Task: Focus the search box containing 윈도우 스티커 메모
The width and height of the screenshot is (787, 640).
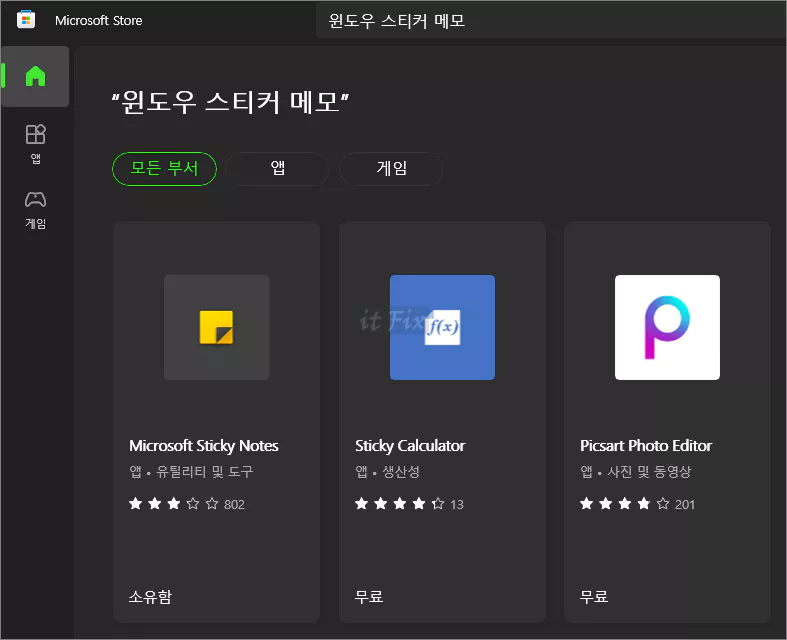Action: (551, 21)
